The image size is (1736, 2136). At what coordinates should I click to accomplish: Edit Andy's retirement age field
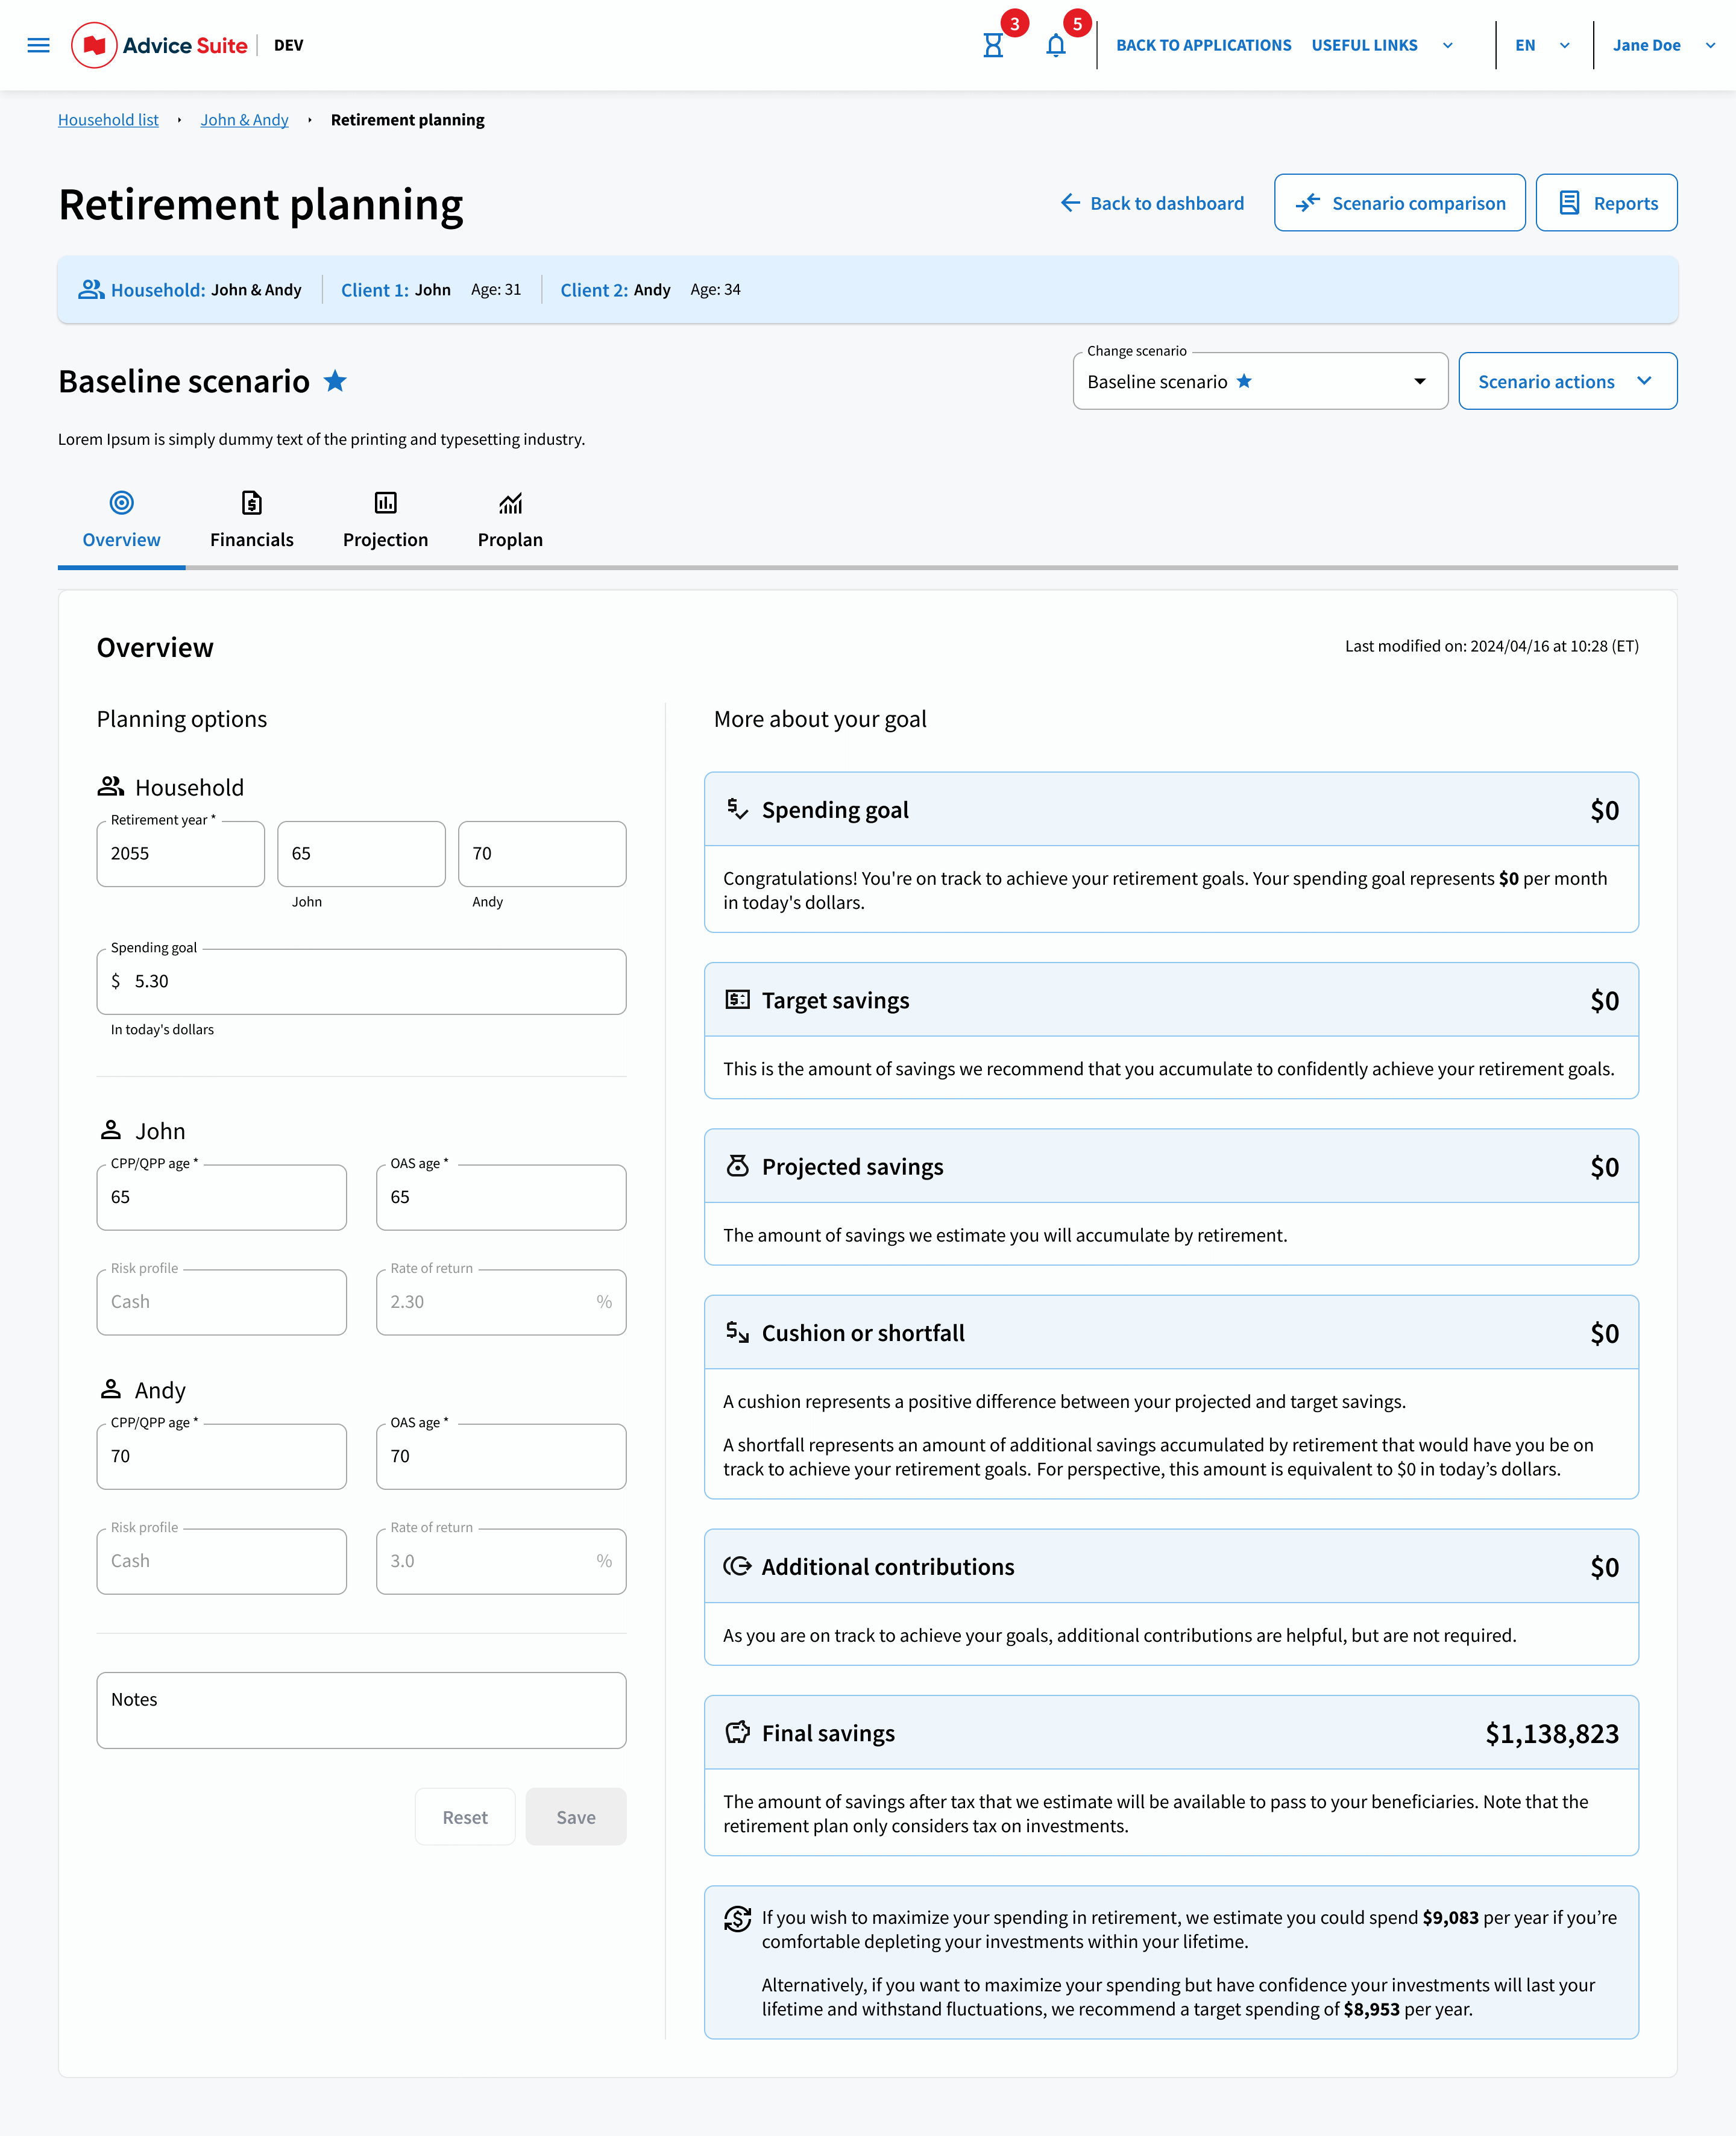[x=542, y=853]
